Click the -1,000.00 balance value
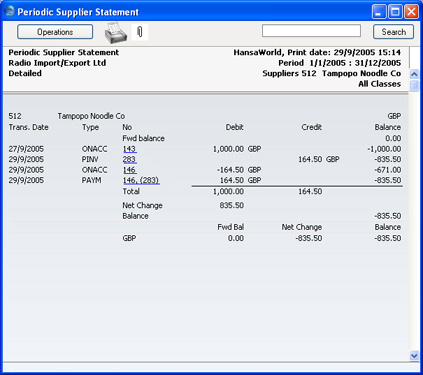 [x=384, y=149]
